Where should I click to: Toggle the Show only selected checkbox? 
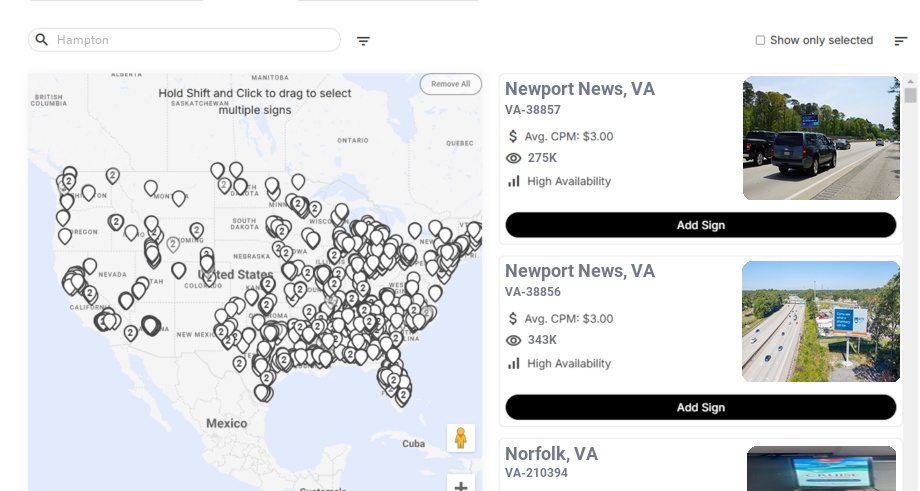tap(760, 41)
